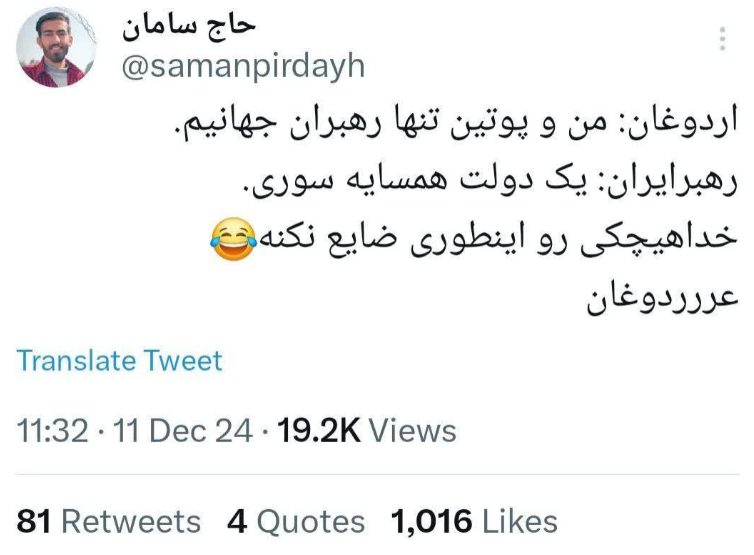Show the 81 Retweets list
The width and height of the screenshot is (754, 555).
[x=109, y=521]
